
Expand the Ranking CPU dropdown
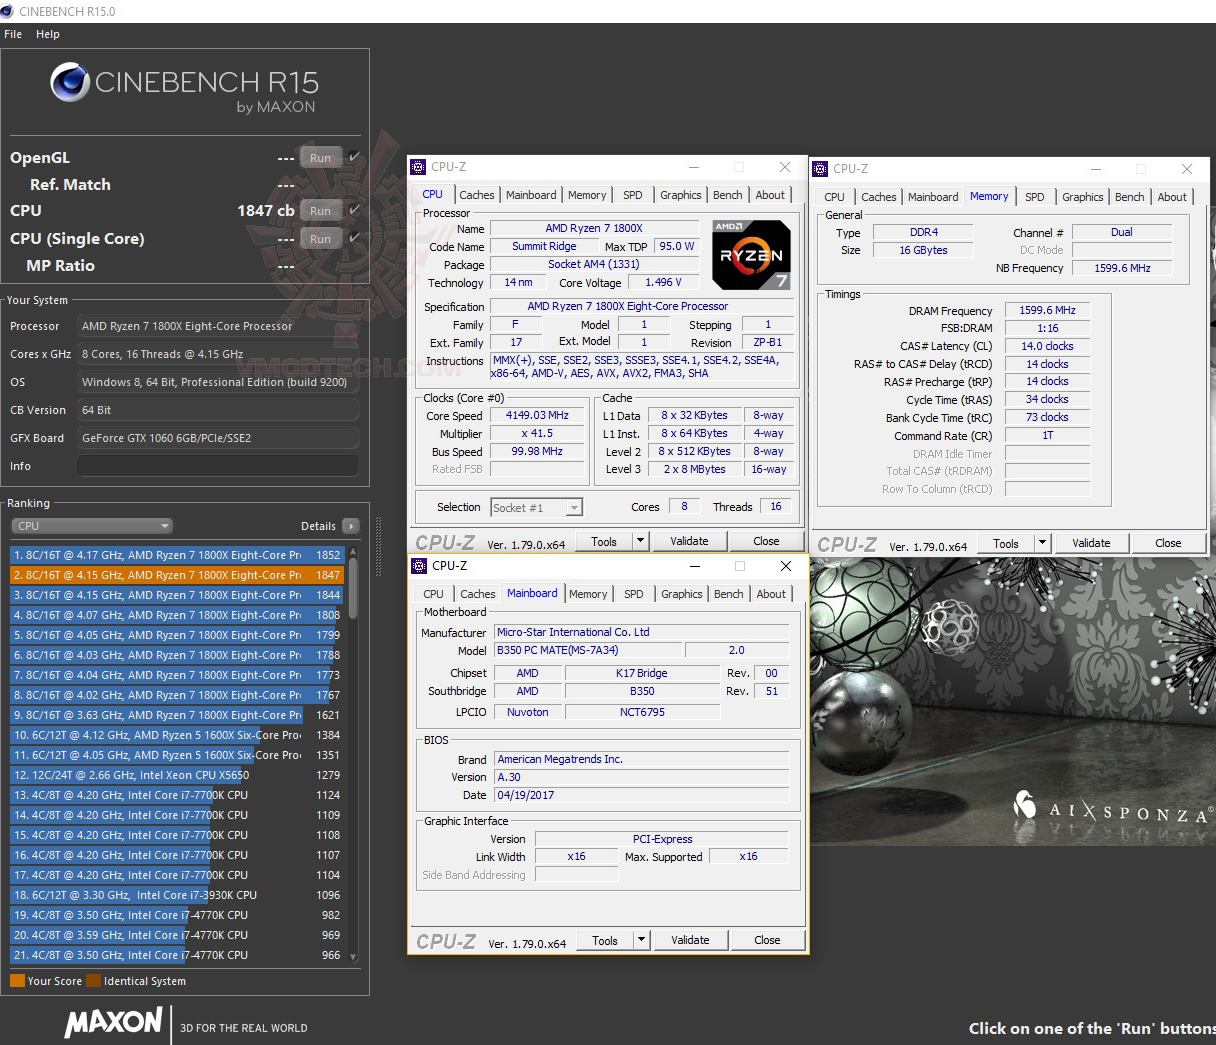pyautogui.click(x=91, y=525)
